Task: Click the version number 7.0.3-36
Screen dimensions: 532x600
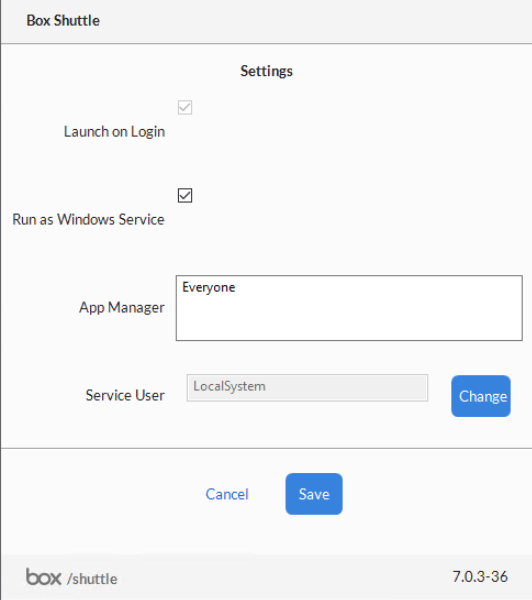Action: pyautogui.click(x=480, y=577)
